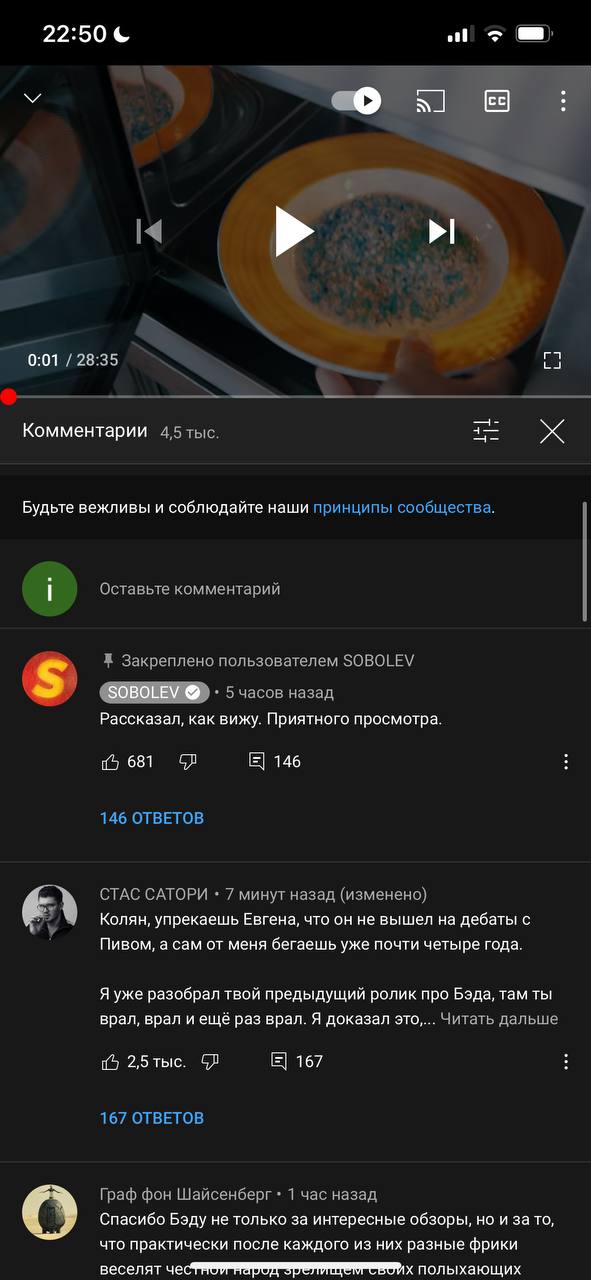The height and width of the screenshot is (1280, 591).
Task: Skip to next video
Action: 442,231
